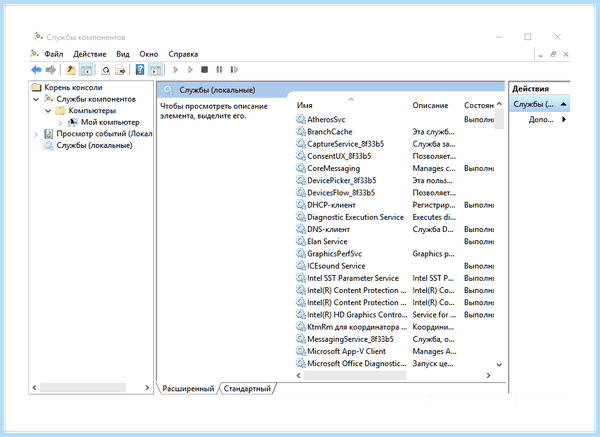Click the services list horizontal scrollbar thumb
This screenshot has height=437, width=600.
[x=355, y=375]
